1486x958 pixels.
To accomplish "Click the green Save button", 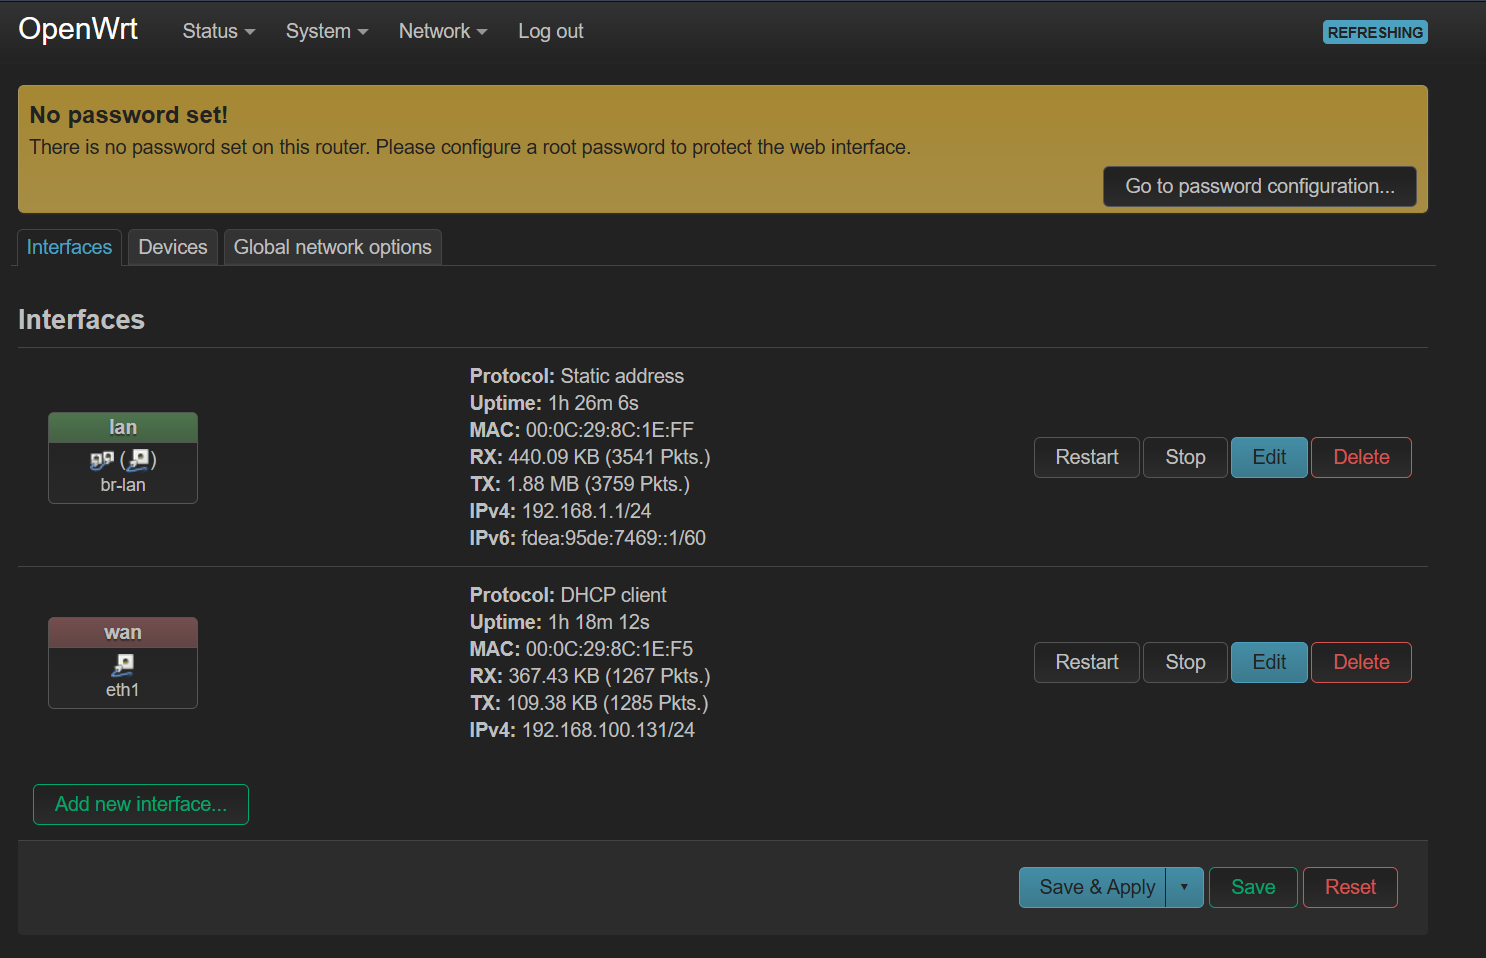I will (1253, 887).
